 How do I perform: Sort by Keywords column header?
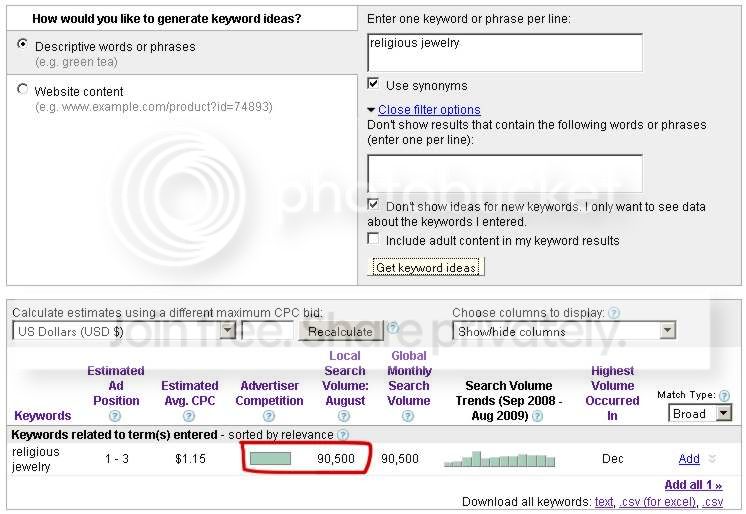pyautogui.click(x=43, y=415)
